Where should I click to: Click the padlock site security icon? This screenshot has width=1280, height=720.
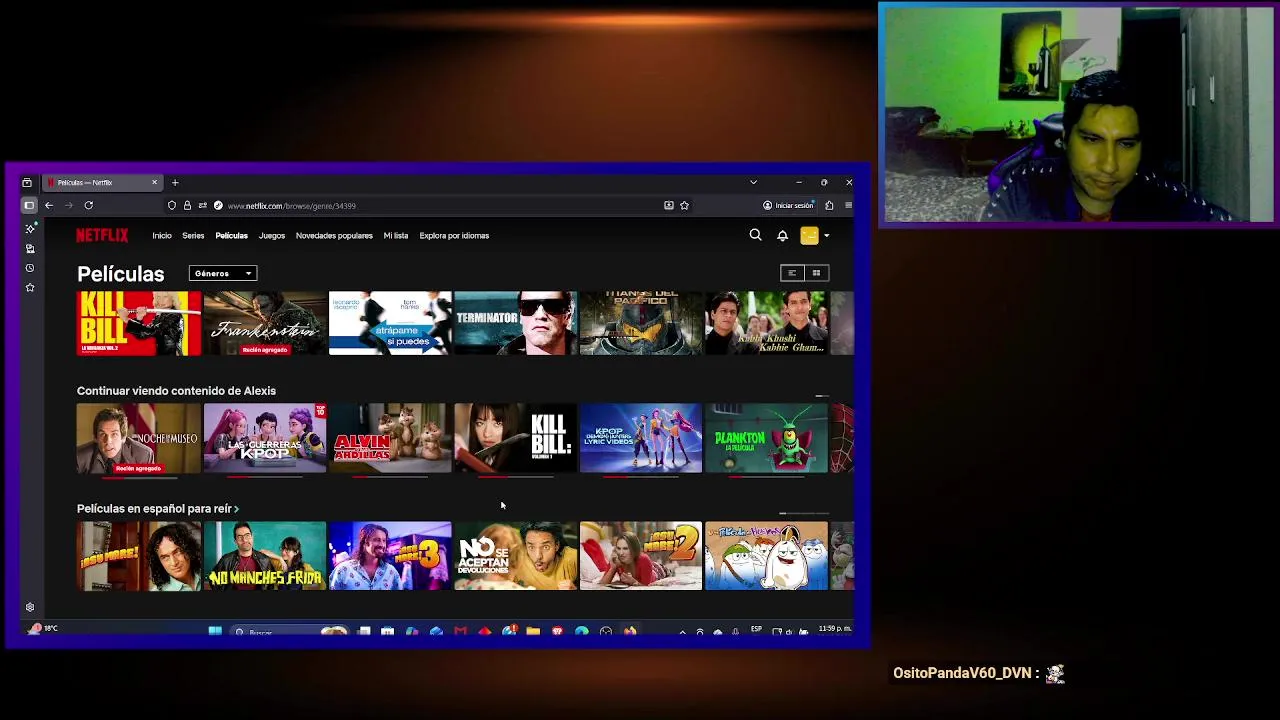tap(187, 205)
